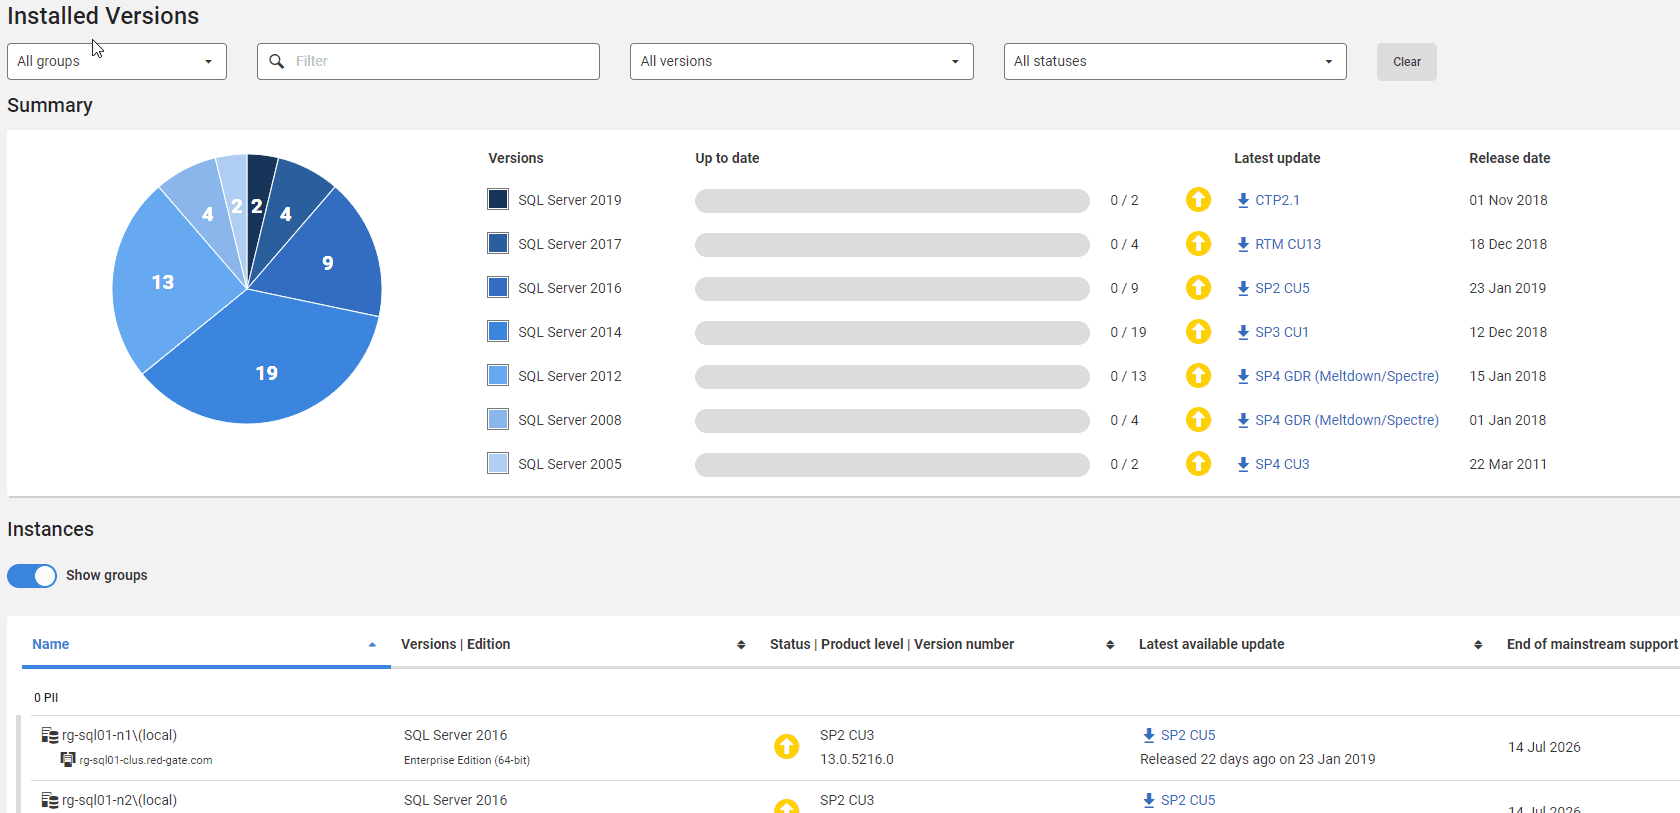Screen dimensions: 1680x813
Task: Click server icon next to rg-sql01-n1\(local)
Action: coord(49,735)
